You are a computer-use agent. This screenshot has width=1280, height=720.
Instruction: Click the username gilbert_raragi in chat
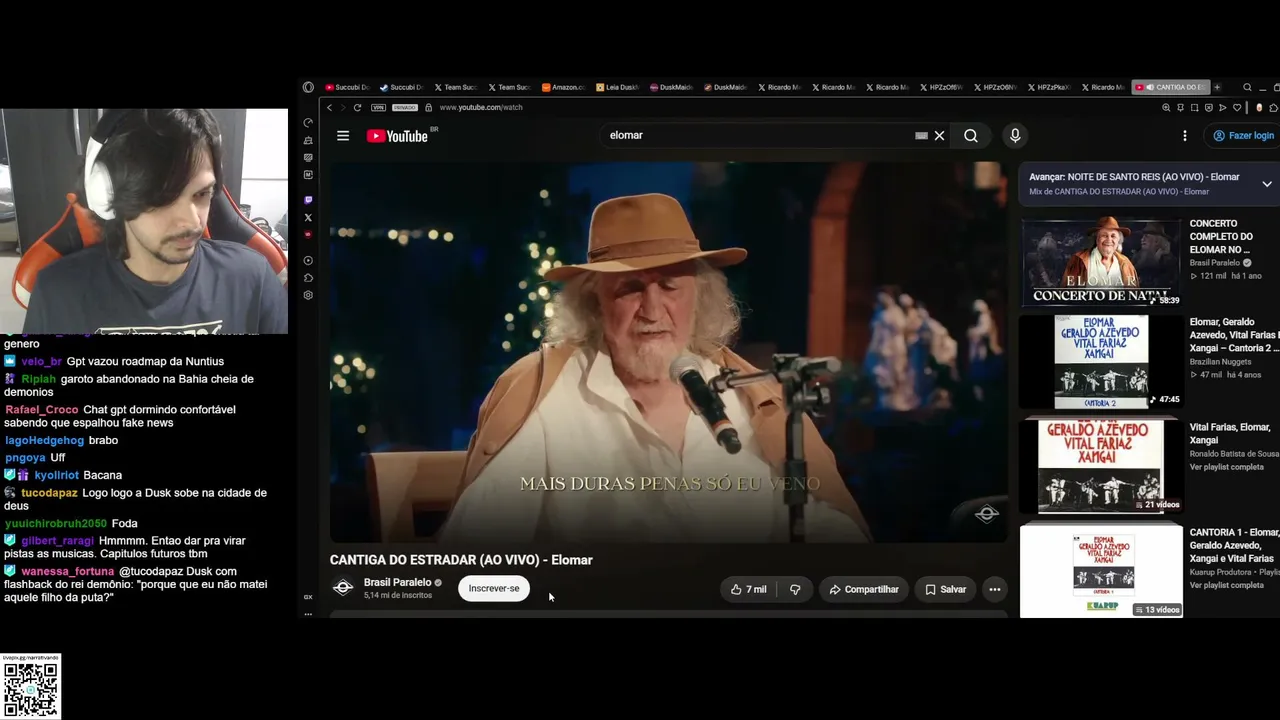pos(57,541)
